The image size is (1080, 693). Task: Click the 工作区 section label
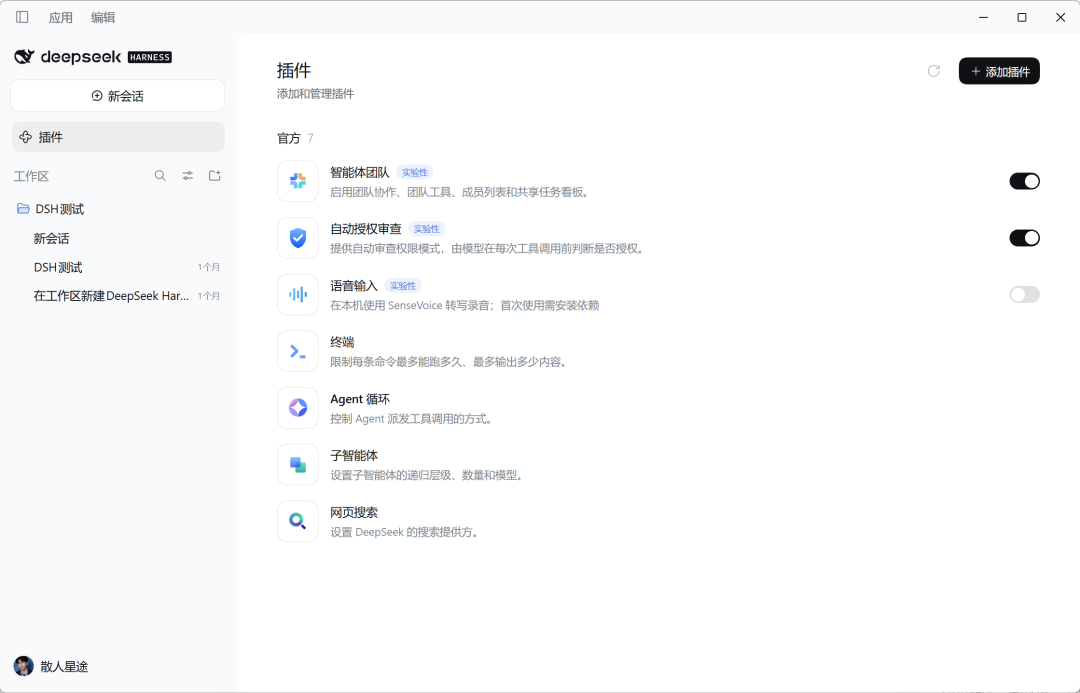click(x=32, y=176)
